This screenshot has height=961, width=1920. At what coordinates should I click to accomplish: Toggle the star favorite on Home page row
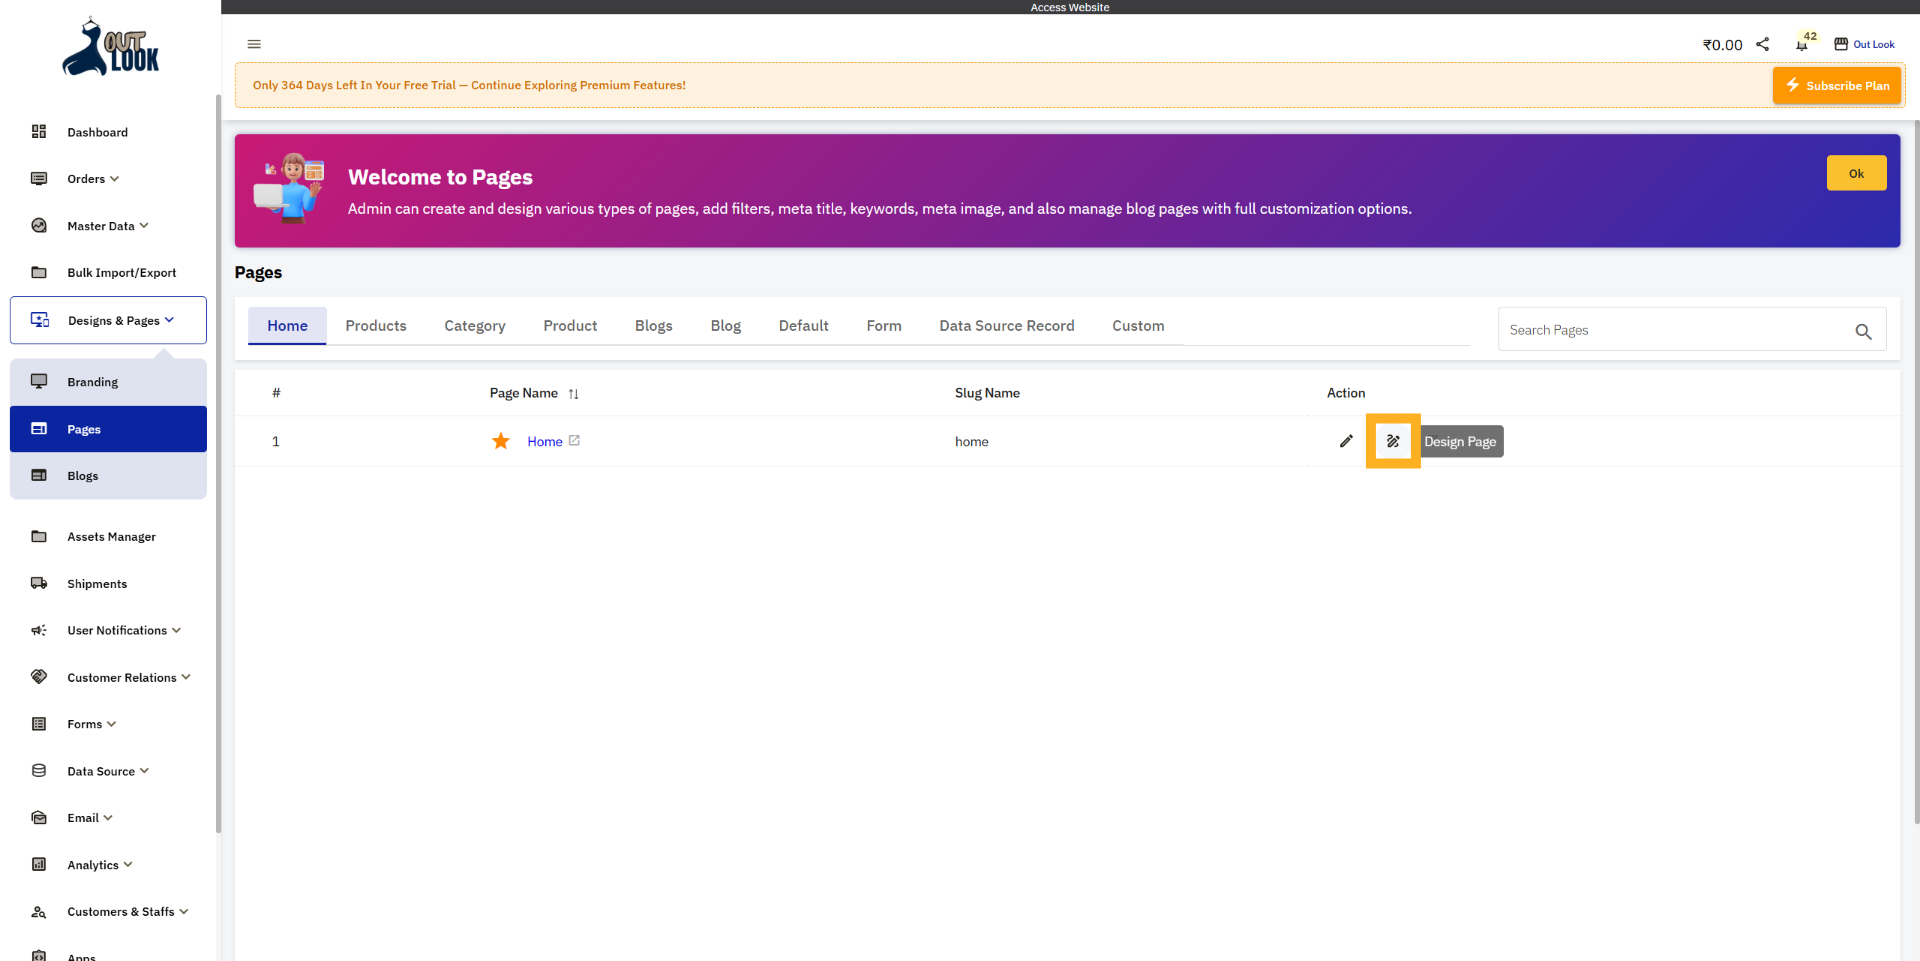click(x=500, y=440)
